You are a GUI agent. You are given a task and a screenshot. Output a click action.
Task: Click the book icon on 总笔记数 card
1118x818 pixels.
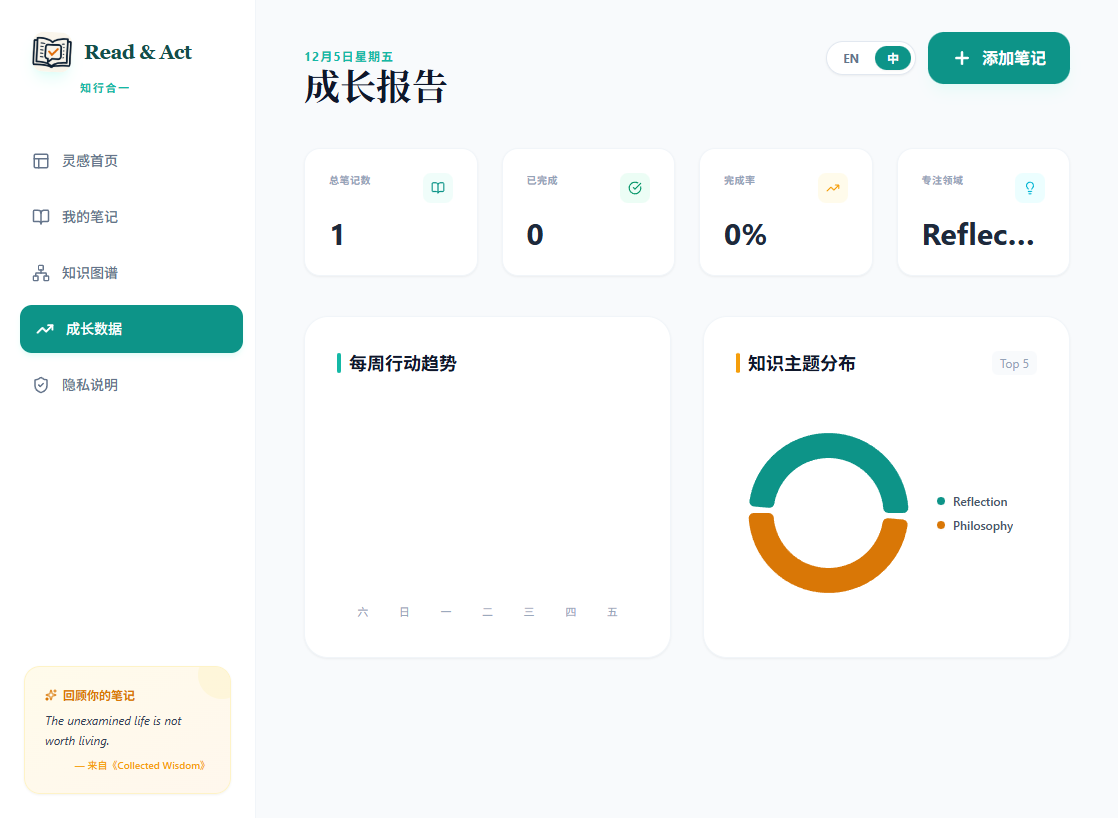pyautogui.click(x=437, y=188)
